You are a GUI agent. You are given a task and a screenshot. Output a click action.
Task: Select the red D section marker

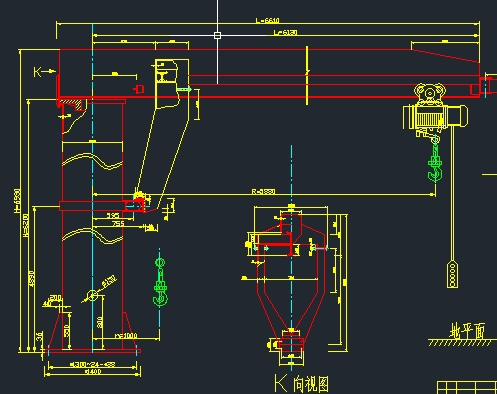click(x=139, y=89)
